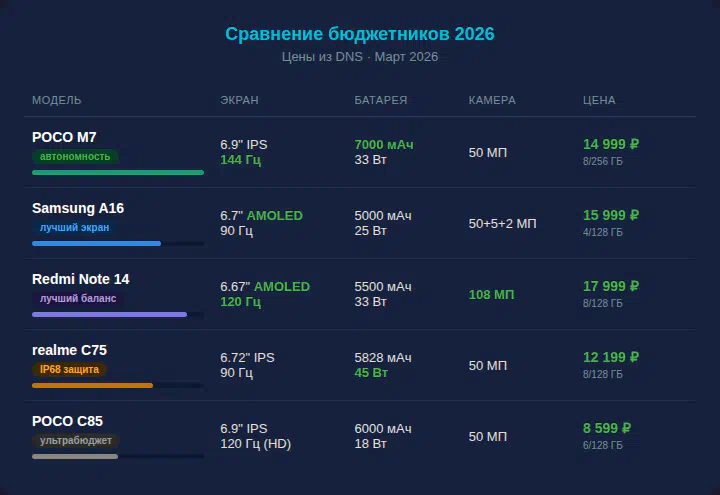
Task: Click the "ультрабюджет" badge
Action: (76, 440)
